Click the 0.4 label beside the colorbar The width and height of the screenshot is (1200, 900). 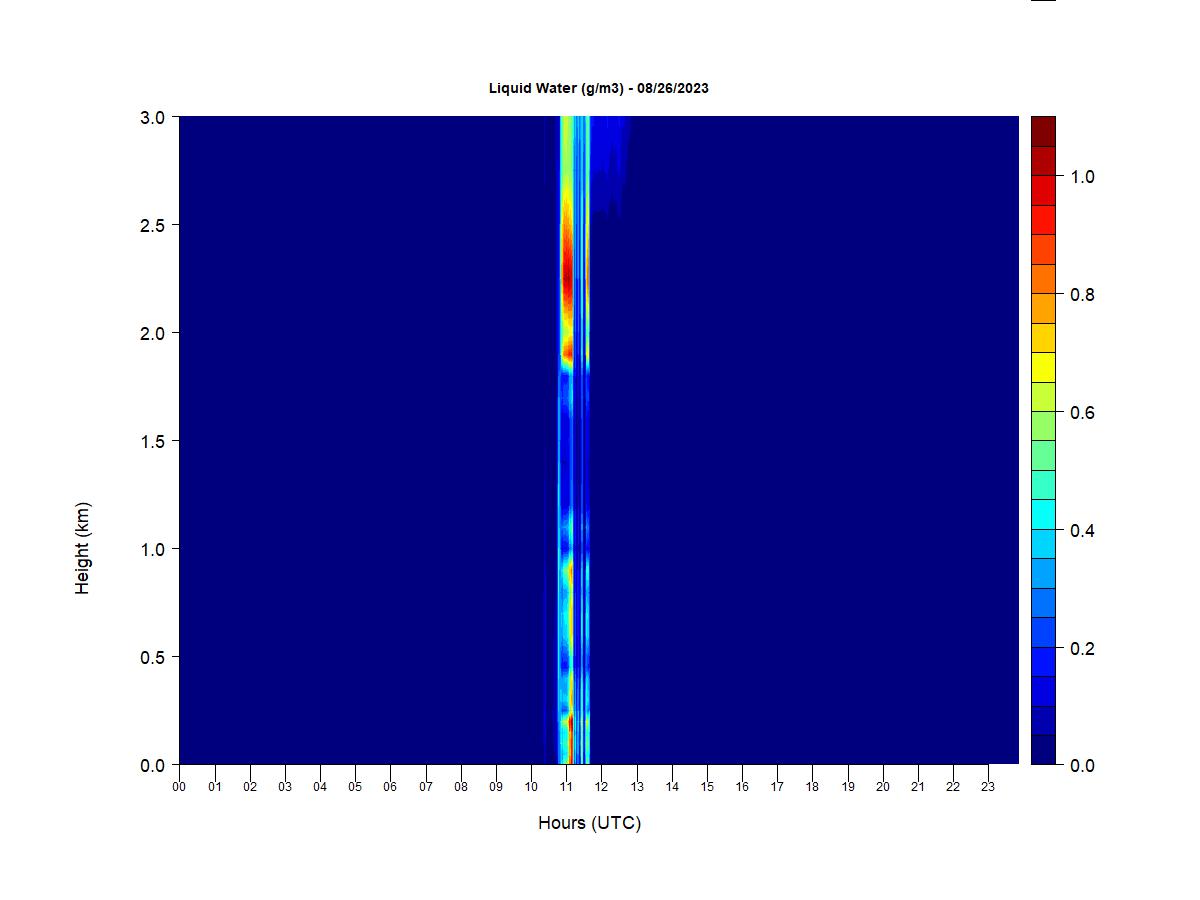[1081, 531]
